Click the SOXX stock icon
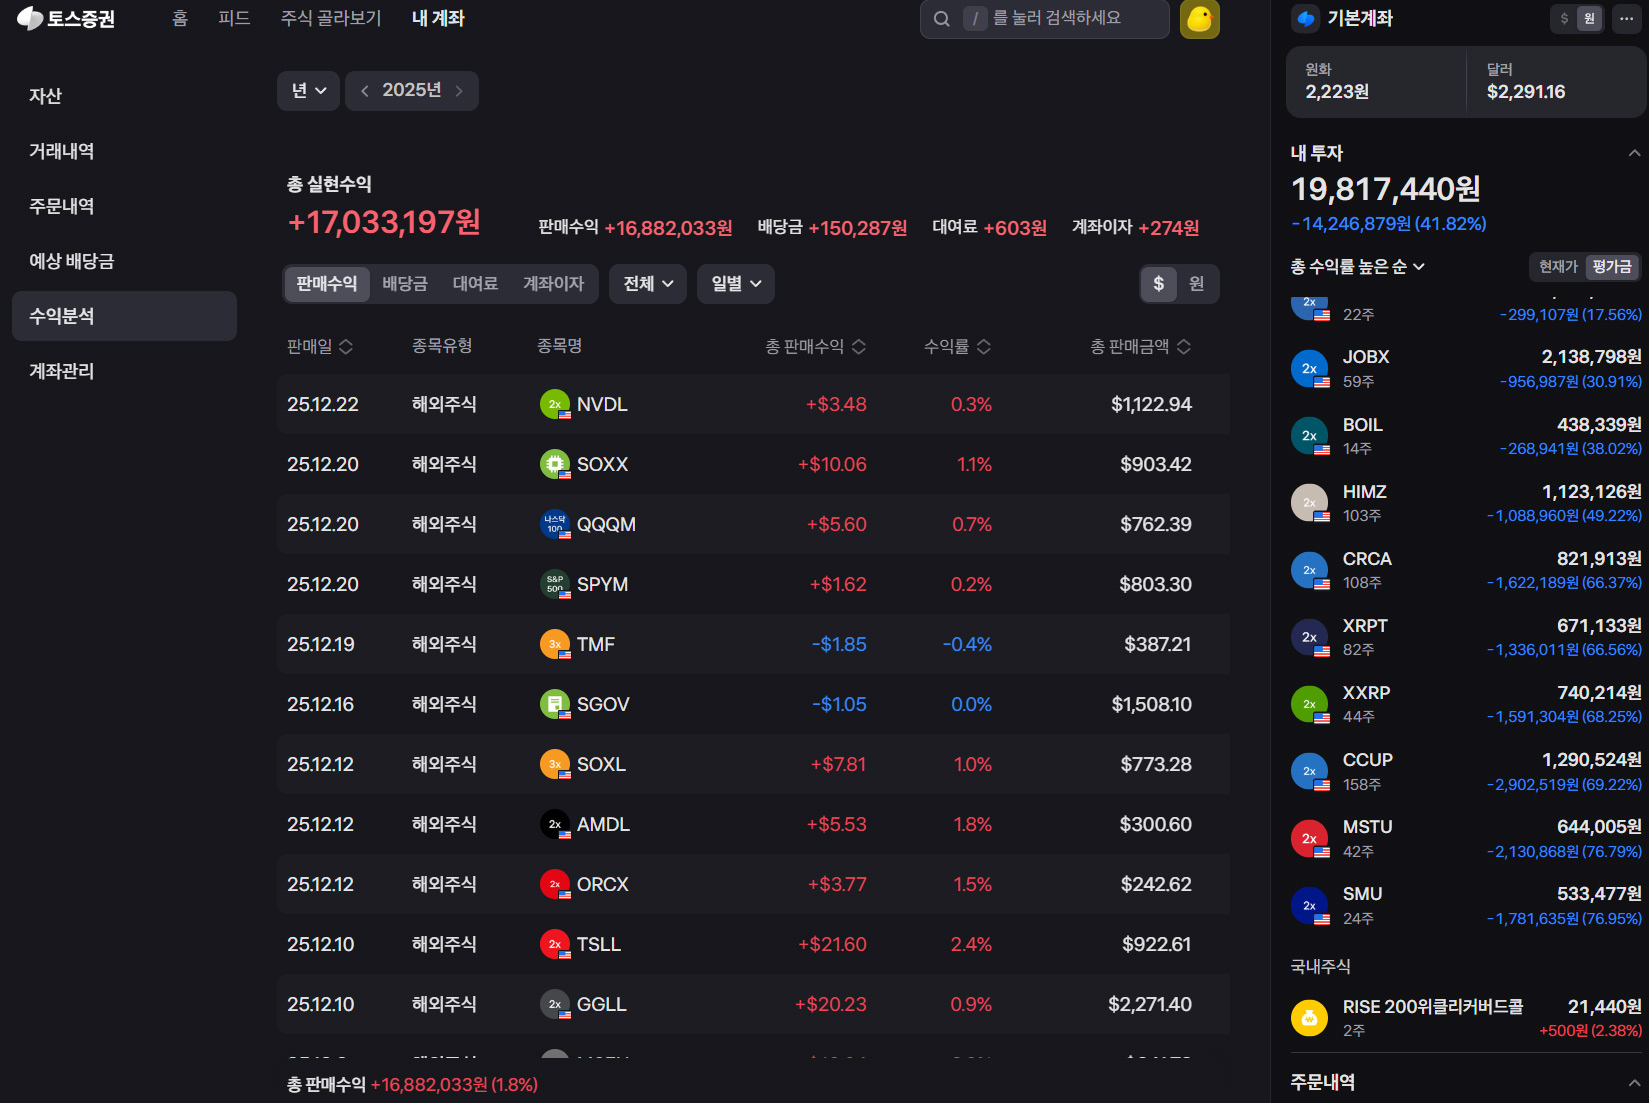 [555, 464]
